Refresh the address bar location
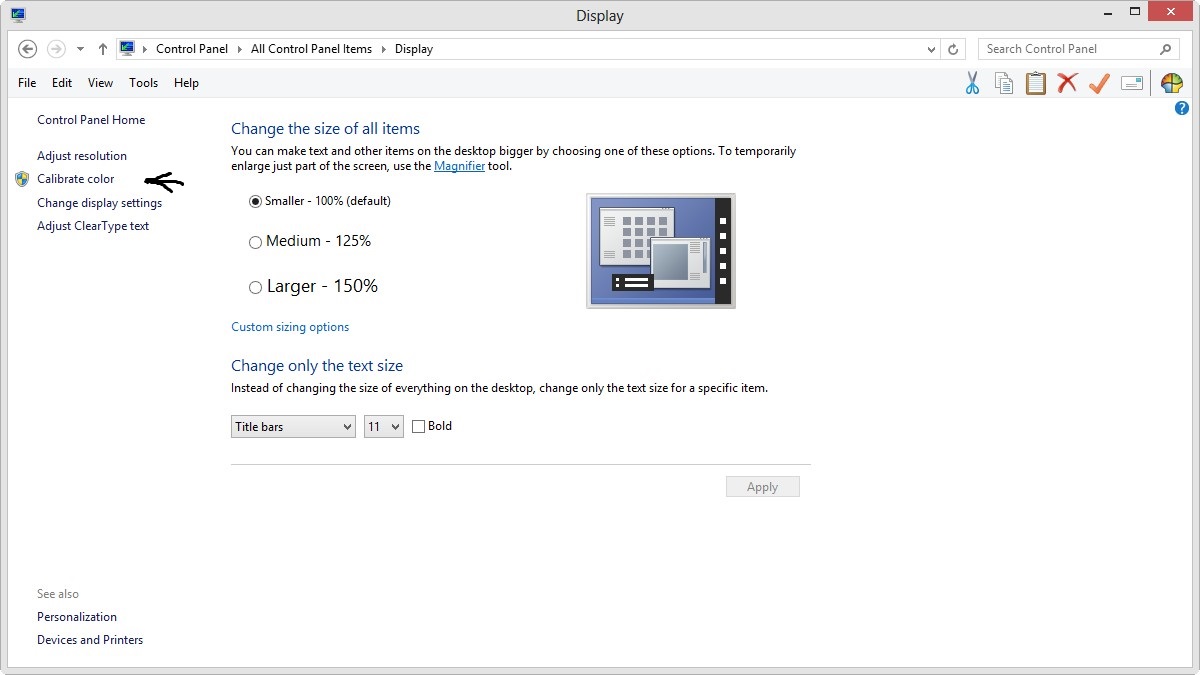Viewport: 1200px width, 675px height. pos(953,49)
